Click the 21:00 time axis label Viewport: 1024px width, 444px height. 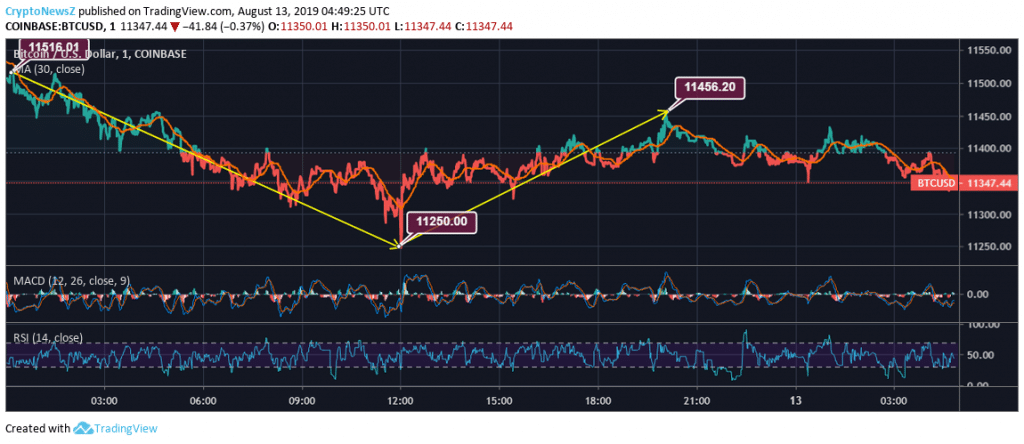696,400
